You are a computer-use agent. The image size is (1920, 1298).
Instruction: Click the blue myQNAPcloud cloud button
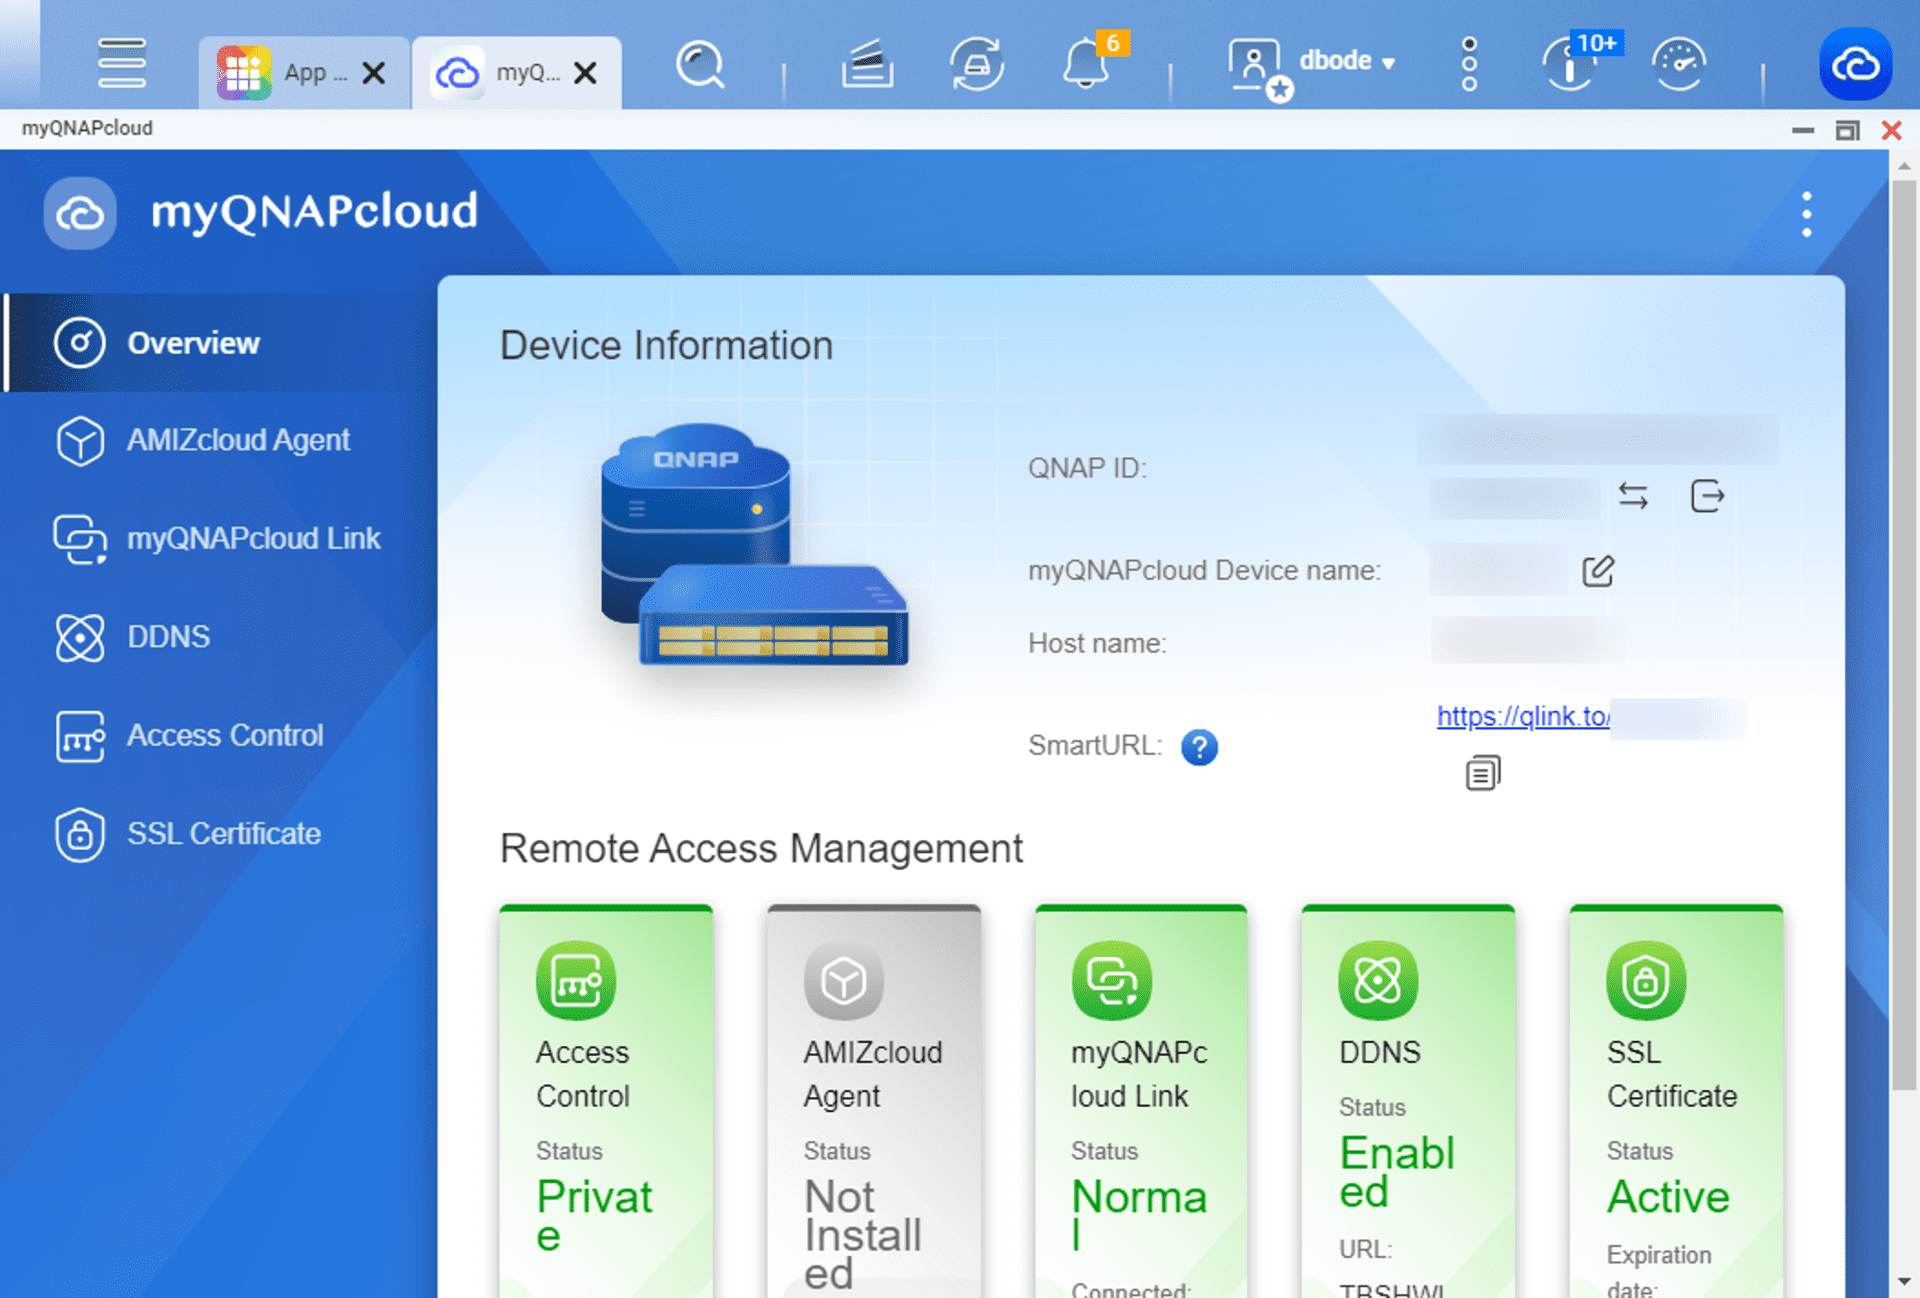coord(1856,65)
